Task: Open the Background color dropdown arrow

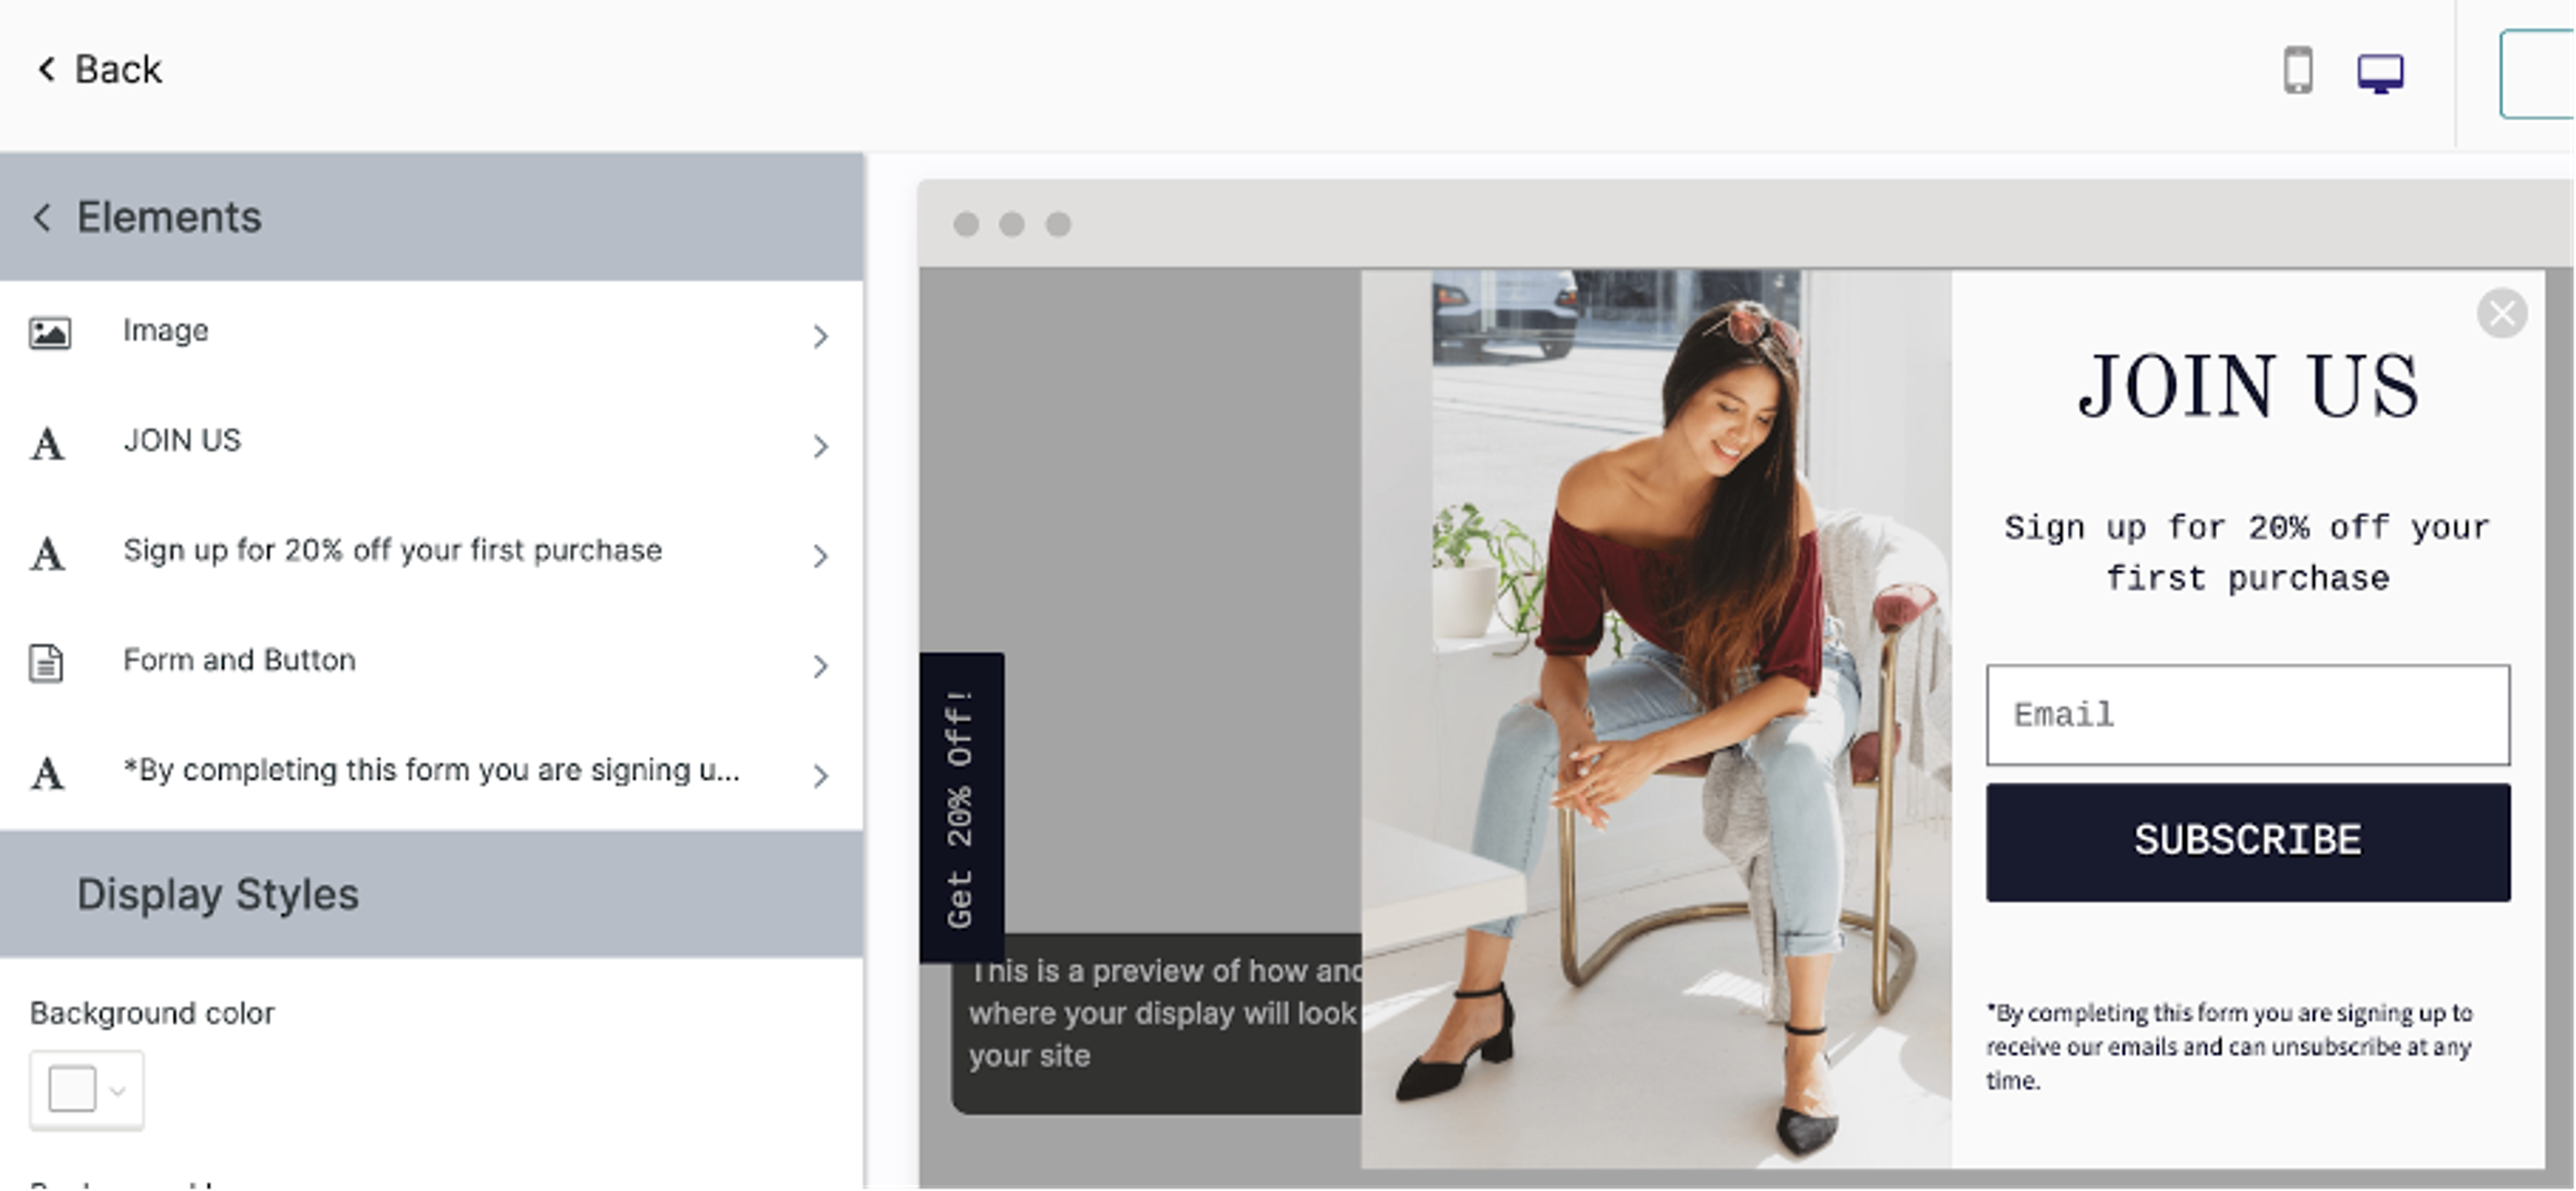Action: click(118, 1091)
